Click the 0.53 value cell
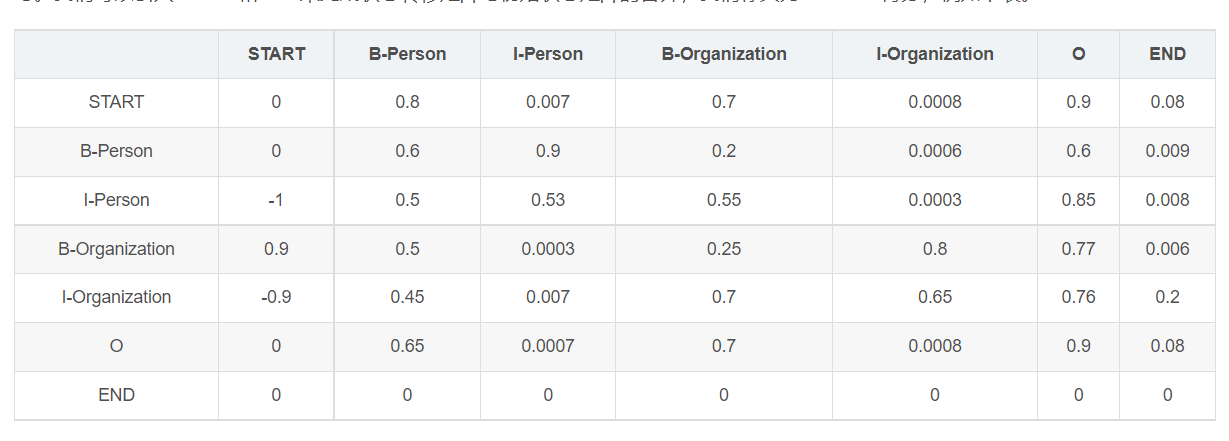The image size is (1229, 441). coord(548,200)
